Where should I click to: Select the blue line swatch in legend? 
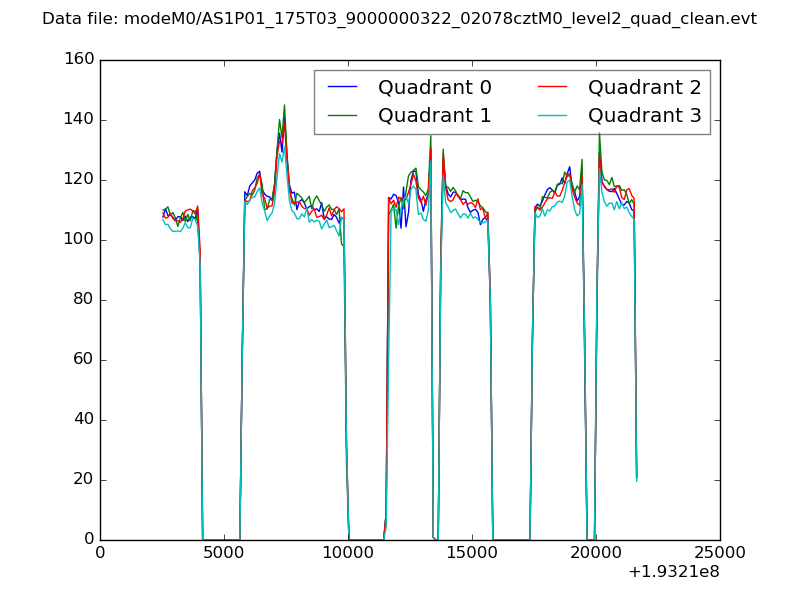point(343,88)
